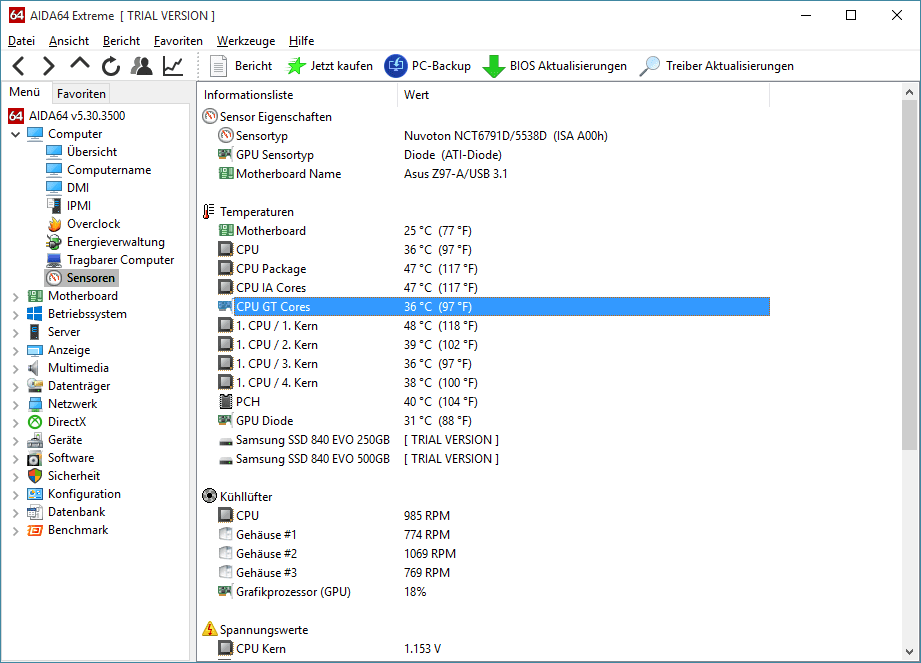Click the scrollbar up arrow
The width and height of the screenshot is (921, 663).
(909, 92)
